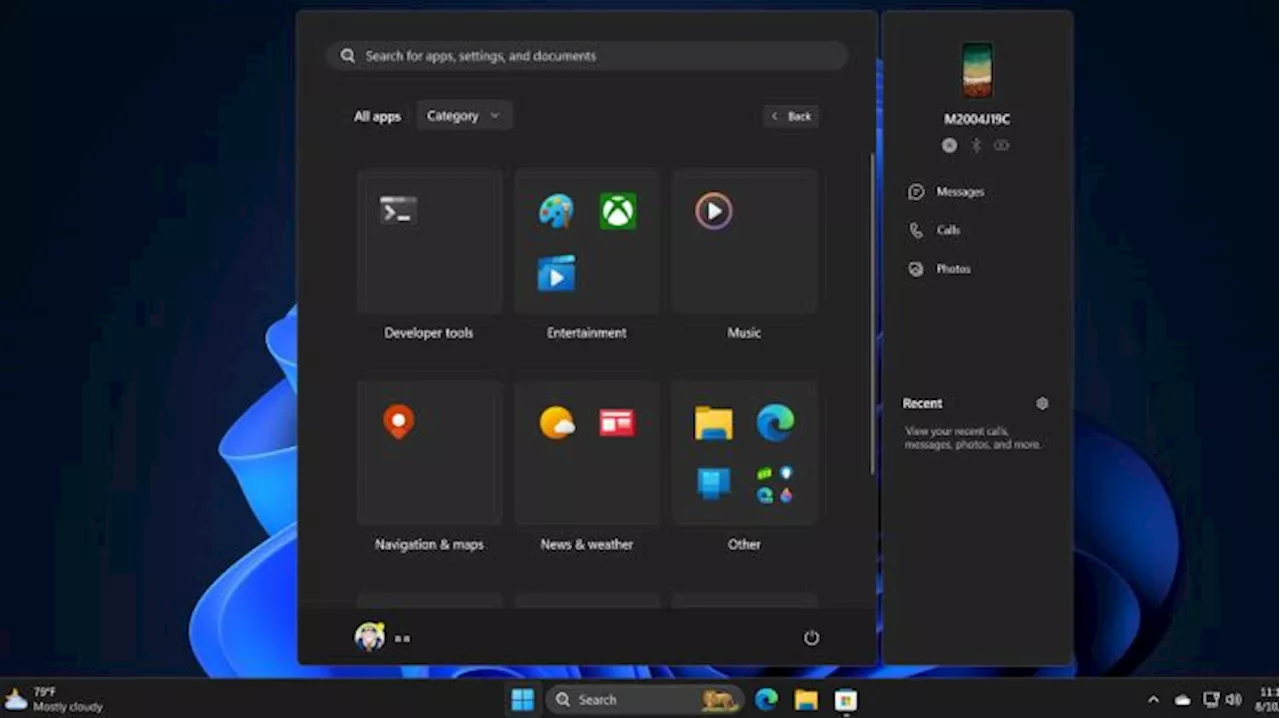This screenshot has width=1280, height=718.
Task: Launch the Paint app icon
Action: [x=556, y=211]
